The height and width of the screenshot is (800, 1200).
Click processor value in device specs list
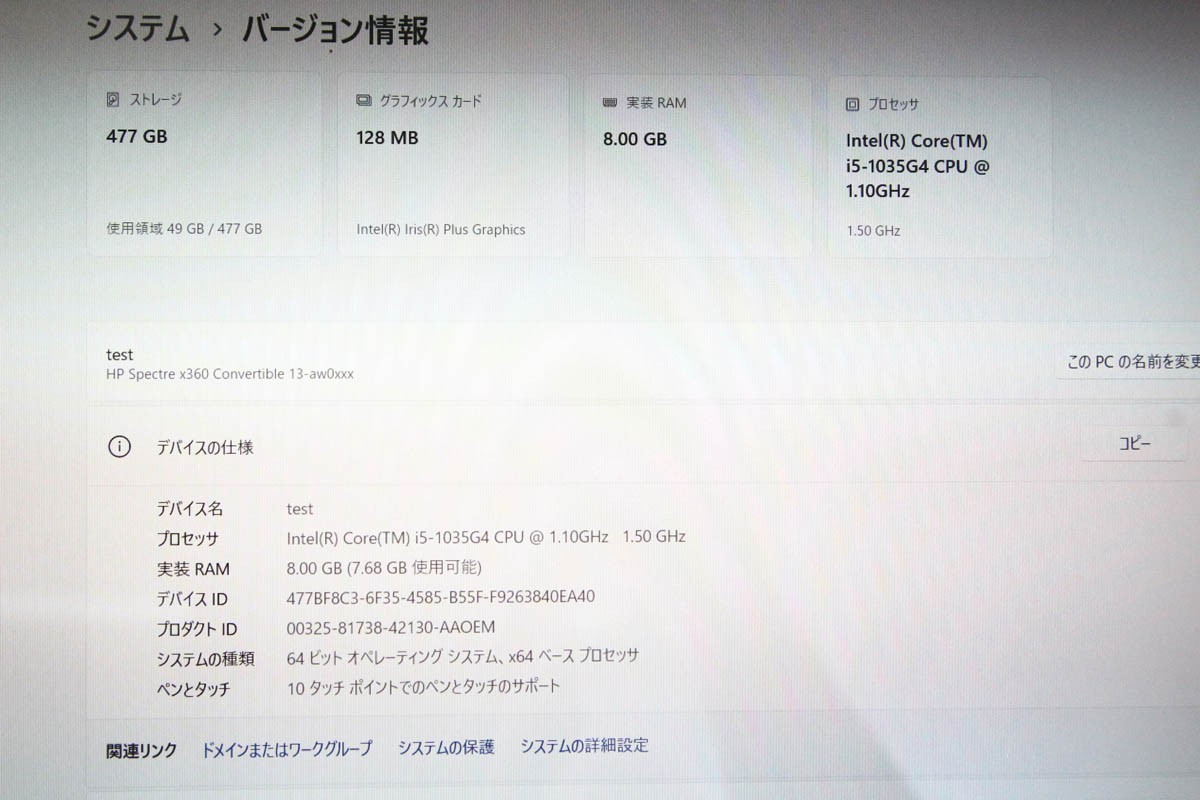coord(486,537)
